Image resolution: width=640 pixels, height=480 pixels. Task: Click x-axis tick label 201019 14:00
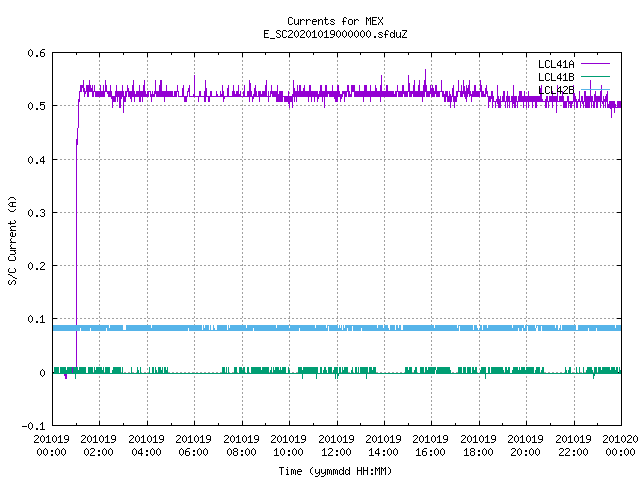click(383, 446)
